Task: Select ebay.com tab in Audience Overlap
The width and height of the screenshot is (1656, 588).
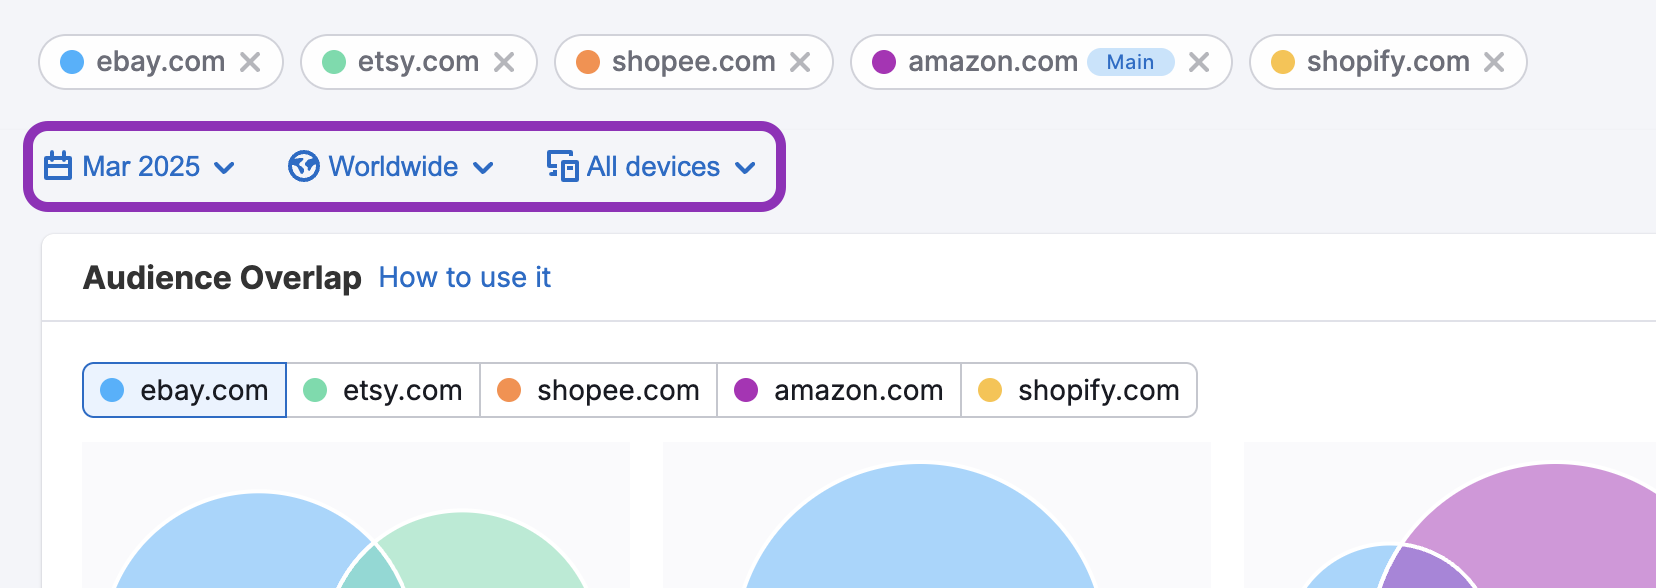Action: pos(185,390)
